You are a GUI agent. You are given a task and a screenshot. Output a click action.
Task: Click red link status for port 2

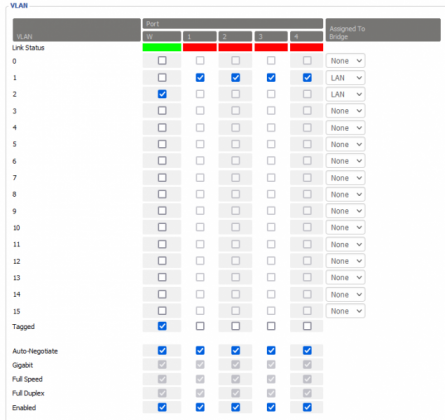pos(235,47)
